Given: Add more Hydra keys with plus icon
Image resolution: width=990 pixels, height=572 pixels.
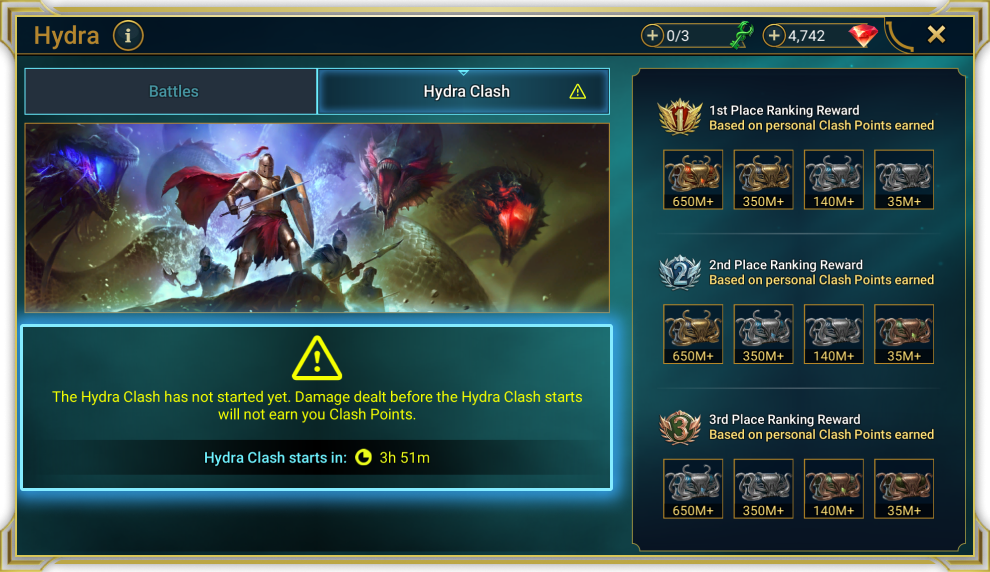Looking at the screenshot, I should click(652, 35).
